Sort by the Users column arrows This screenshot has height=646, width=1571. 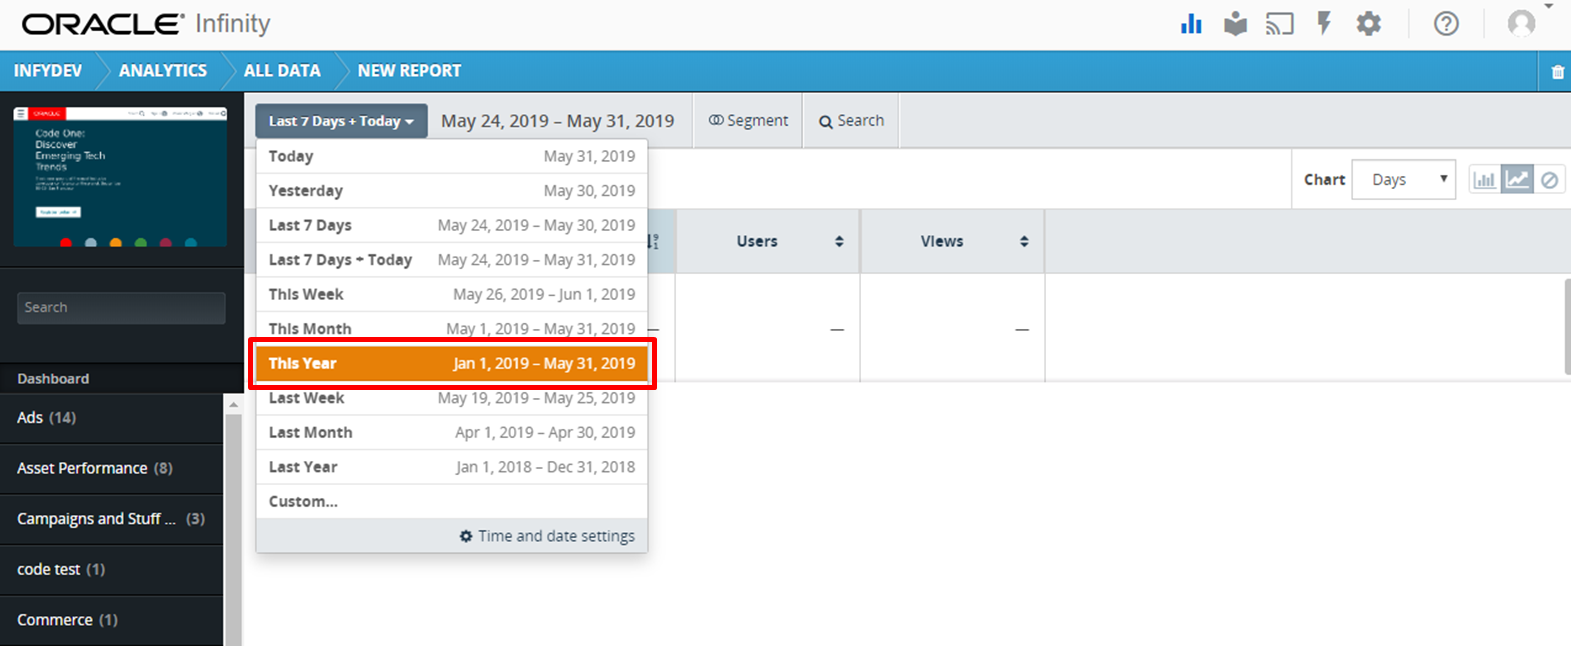pyautogui.click(x=839, y=241)
